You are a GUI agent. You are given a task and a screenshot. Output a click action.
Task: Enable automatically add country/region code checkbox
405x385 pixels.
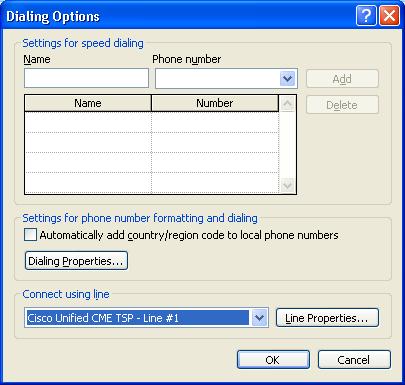coord(30,235)
